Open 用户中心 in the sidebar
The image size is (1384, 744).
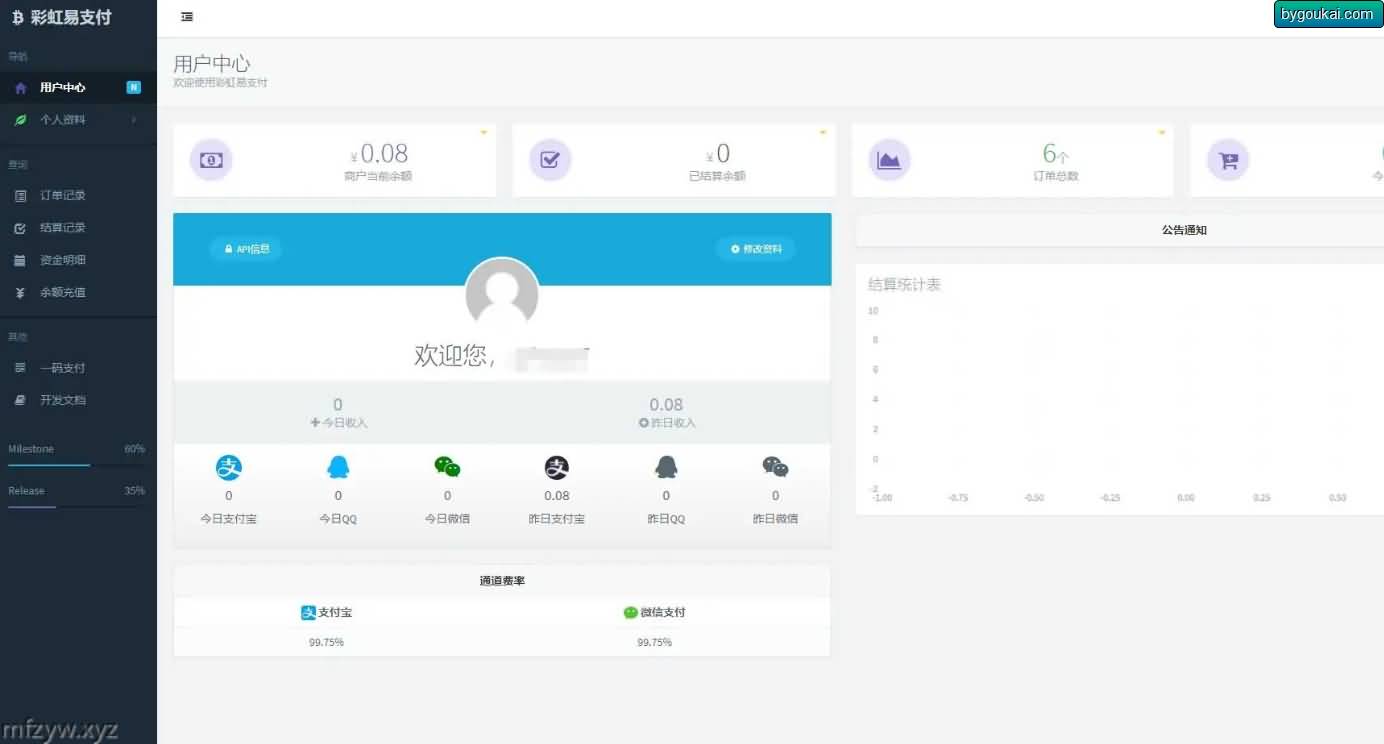click(x=62, y=88)
